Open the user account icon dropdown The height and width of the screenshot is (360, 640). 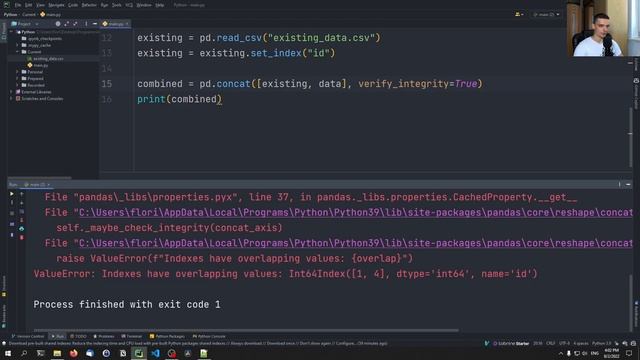click(519, 15)
